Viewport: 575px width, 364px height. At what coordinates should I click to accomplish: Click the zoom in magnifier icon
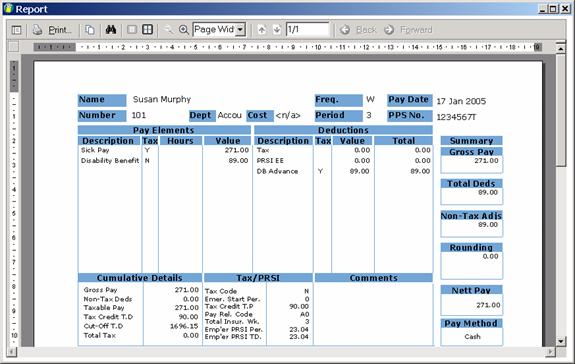tap(184, 30)
